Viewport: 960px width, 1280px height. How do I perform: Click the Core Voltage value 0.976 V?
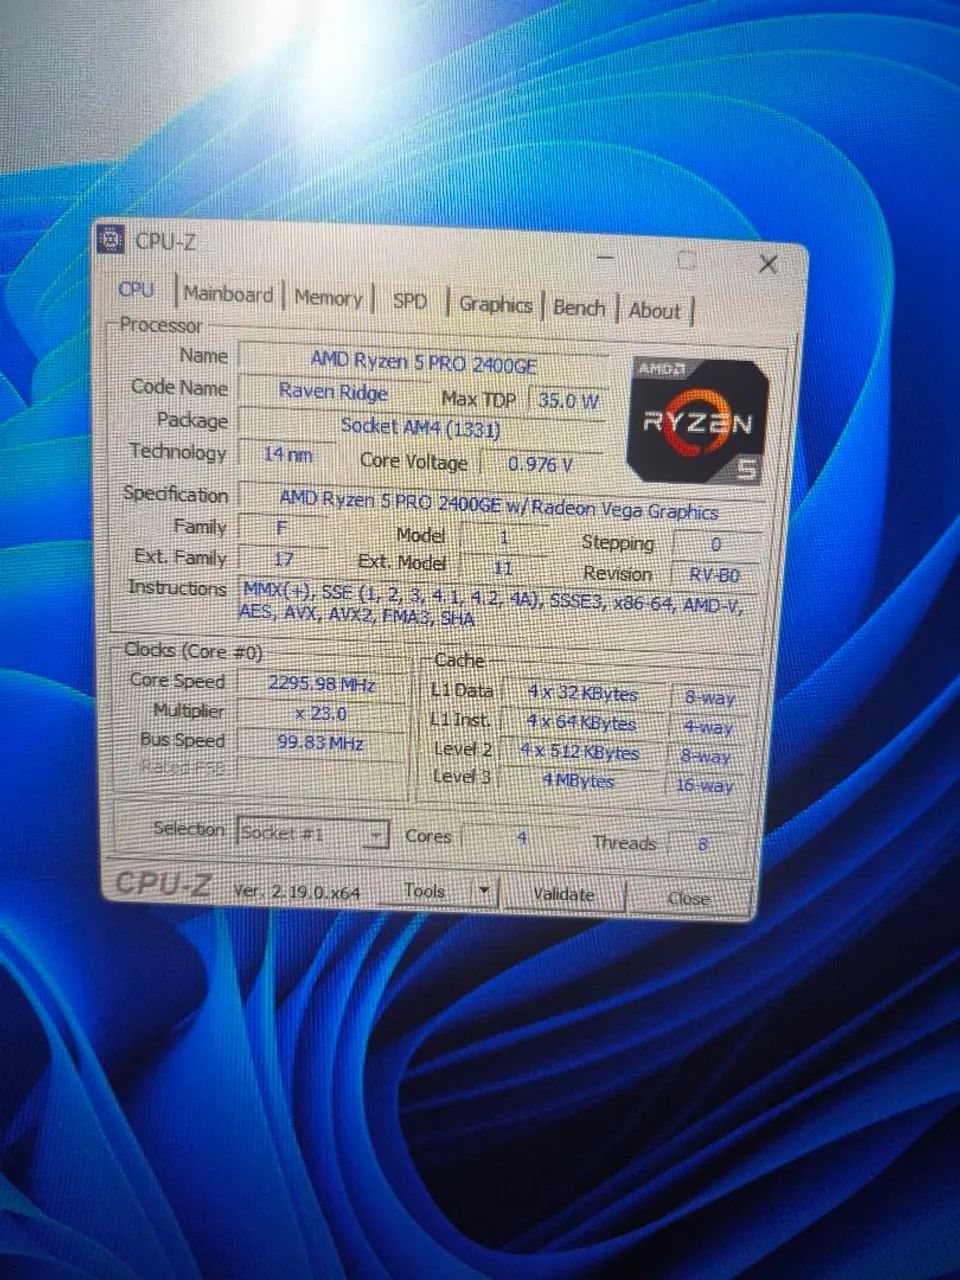coord(541,464)
